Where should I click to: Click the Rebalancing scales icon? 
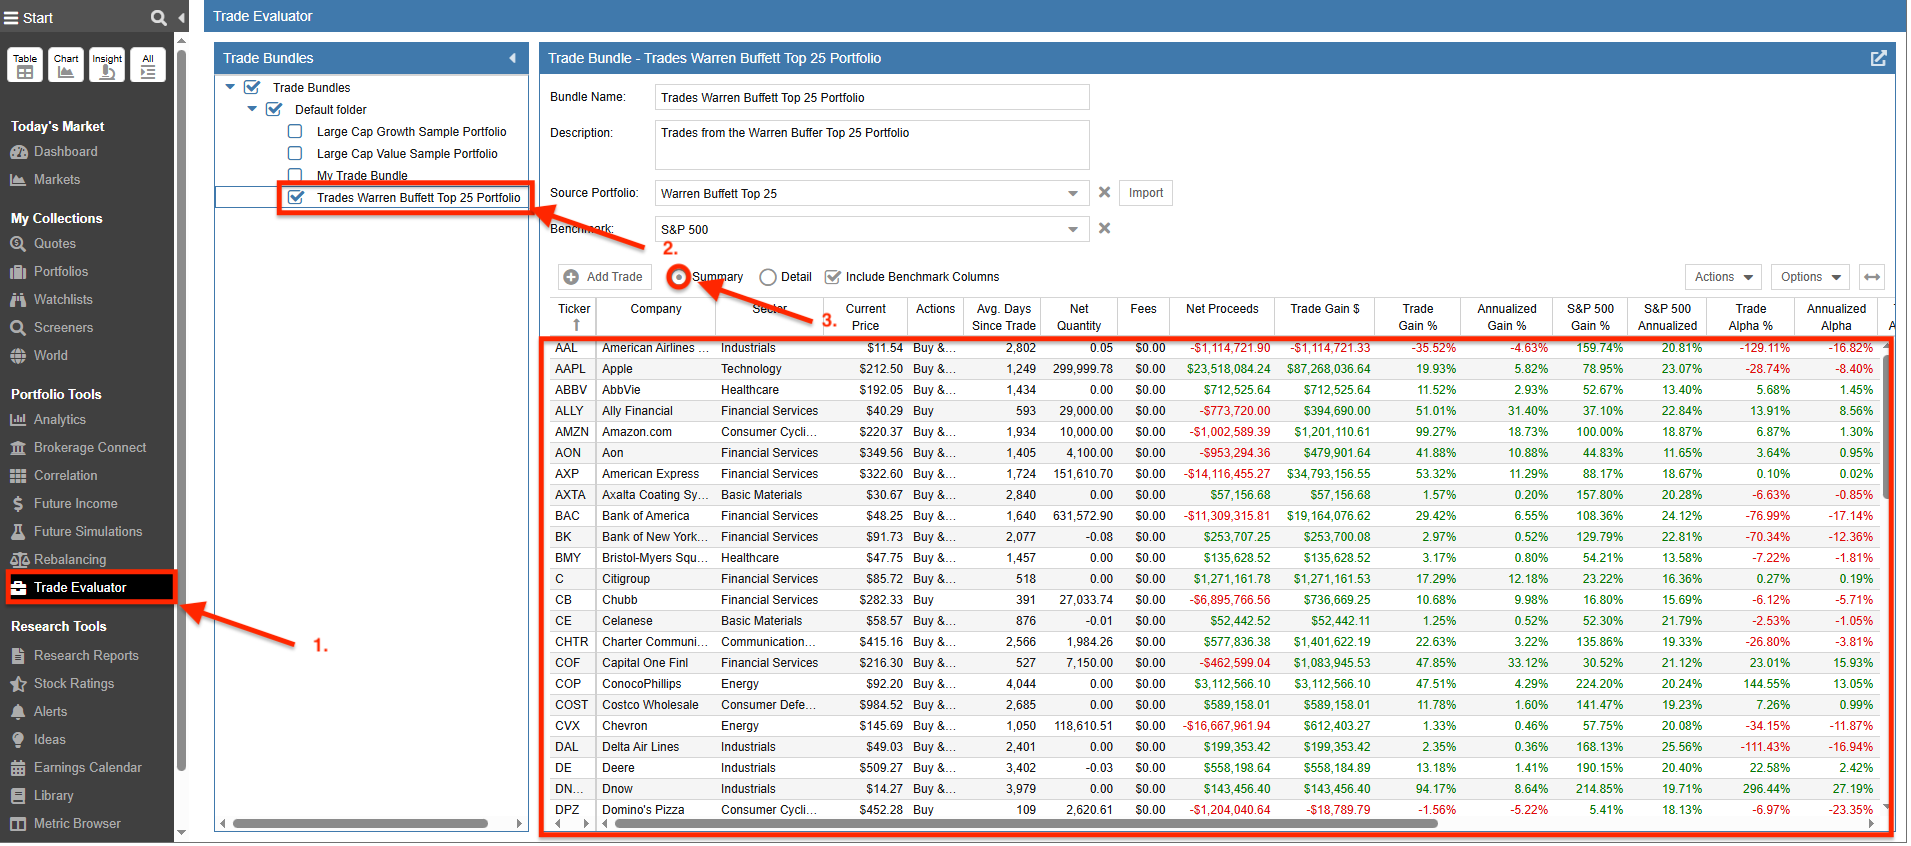coord(19,560)
